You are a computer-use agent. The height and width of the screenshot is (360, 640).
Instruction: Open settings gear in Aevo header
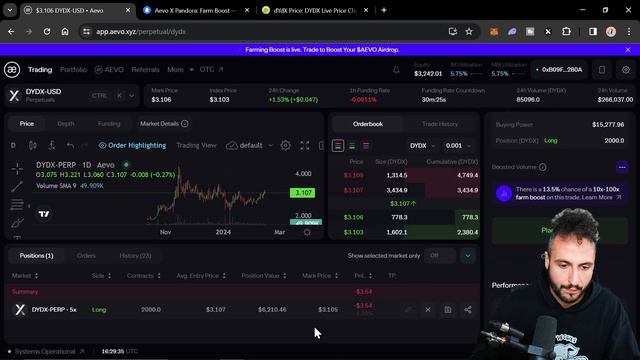coord(626,70)
